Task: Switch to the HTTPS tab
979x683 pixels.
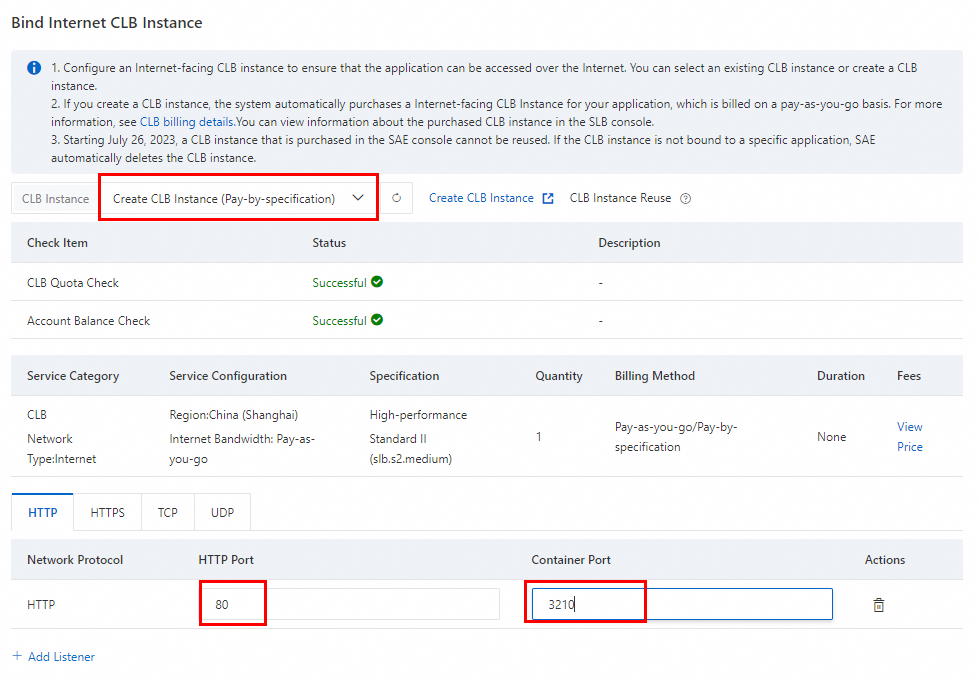Action: coord(108,512)
